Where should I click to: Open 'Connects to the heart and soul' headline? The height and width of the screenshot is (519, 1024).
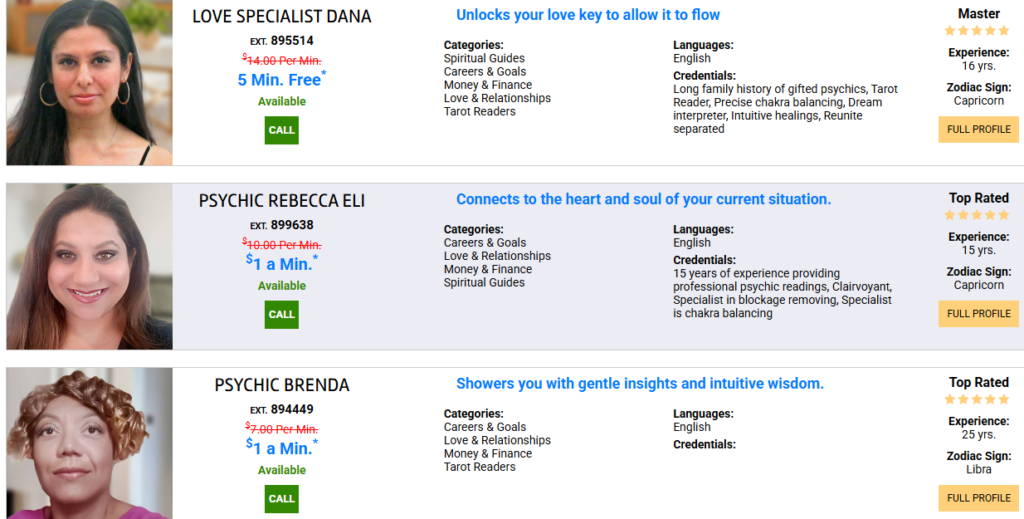(x=643, y=199)
